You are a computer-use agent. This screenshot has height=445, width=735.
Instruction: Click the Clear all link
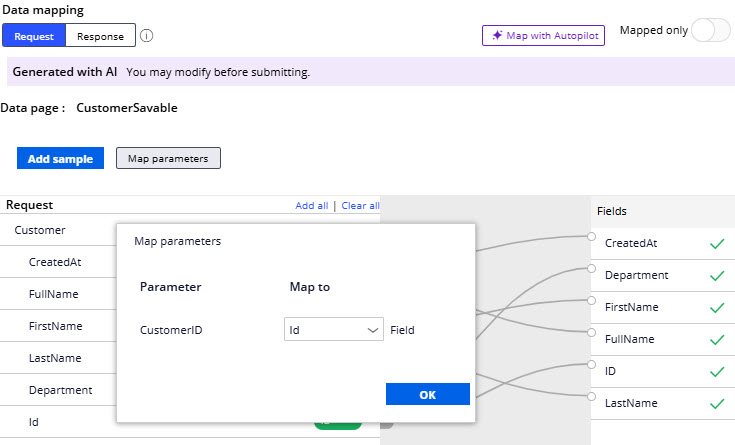pos(360,205)
